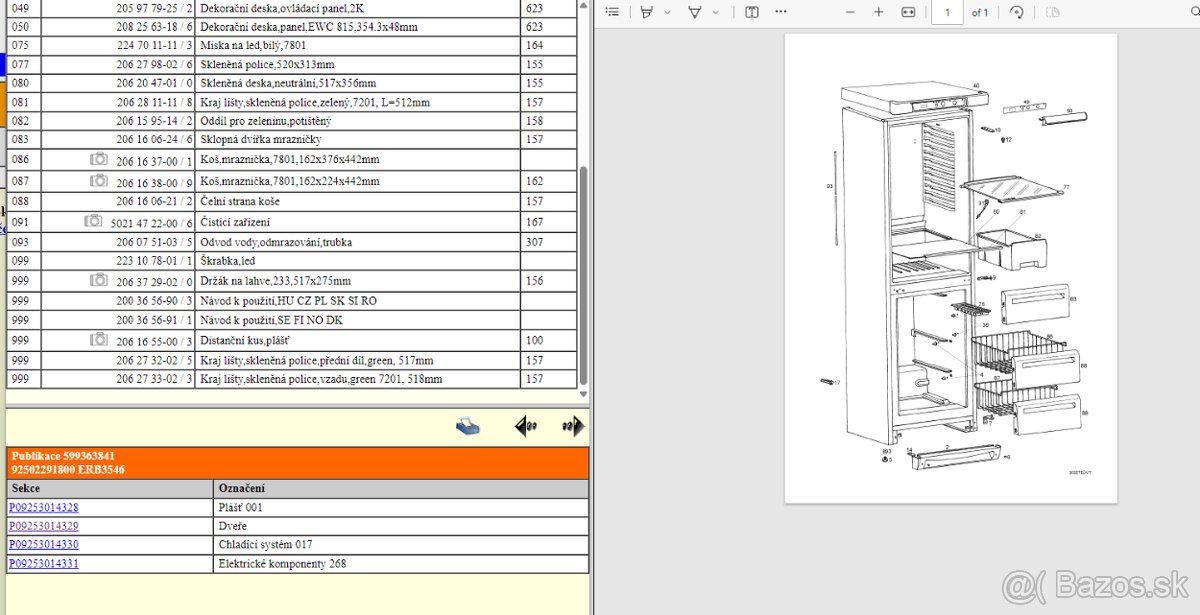Screen dimensions: 1200x615
Task: Expand the highlight tool options arrow
Action: [667, 12]
